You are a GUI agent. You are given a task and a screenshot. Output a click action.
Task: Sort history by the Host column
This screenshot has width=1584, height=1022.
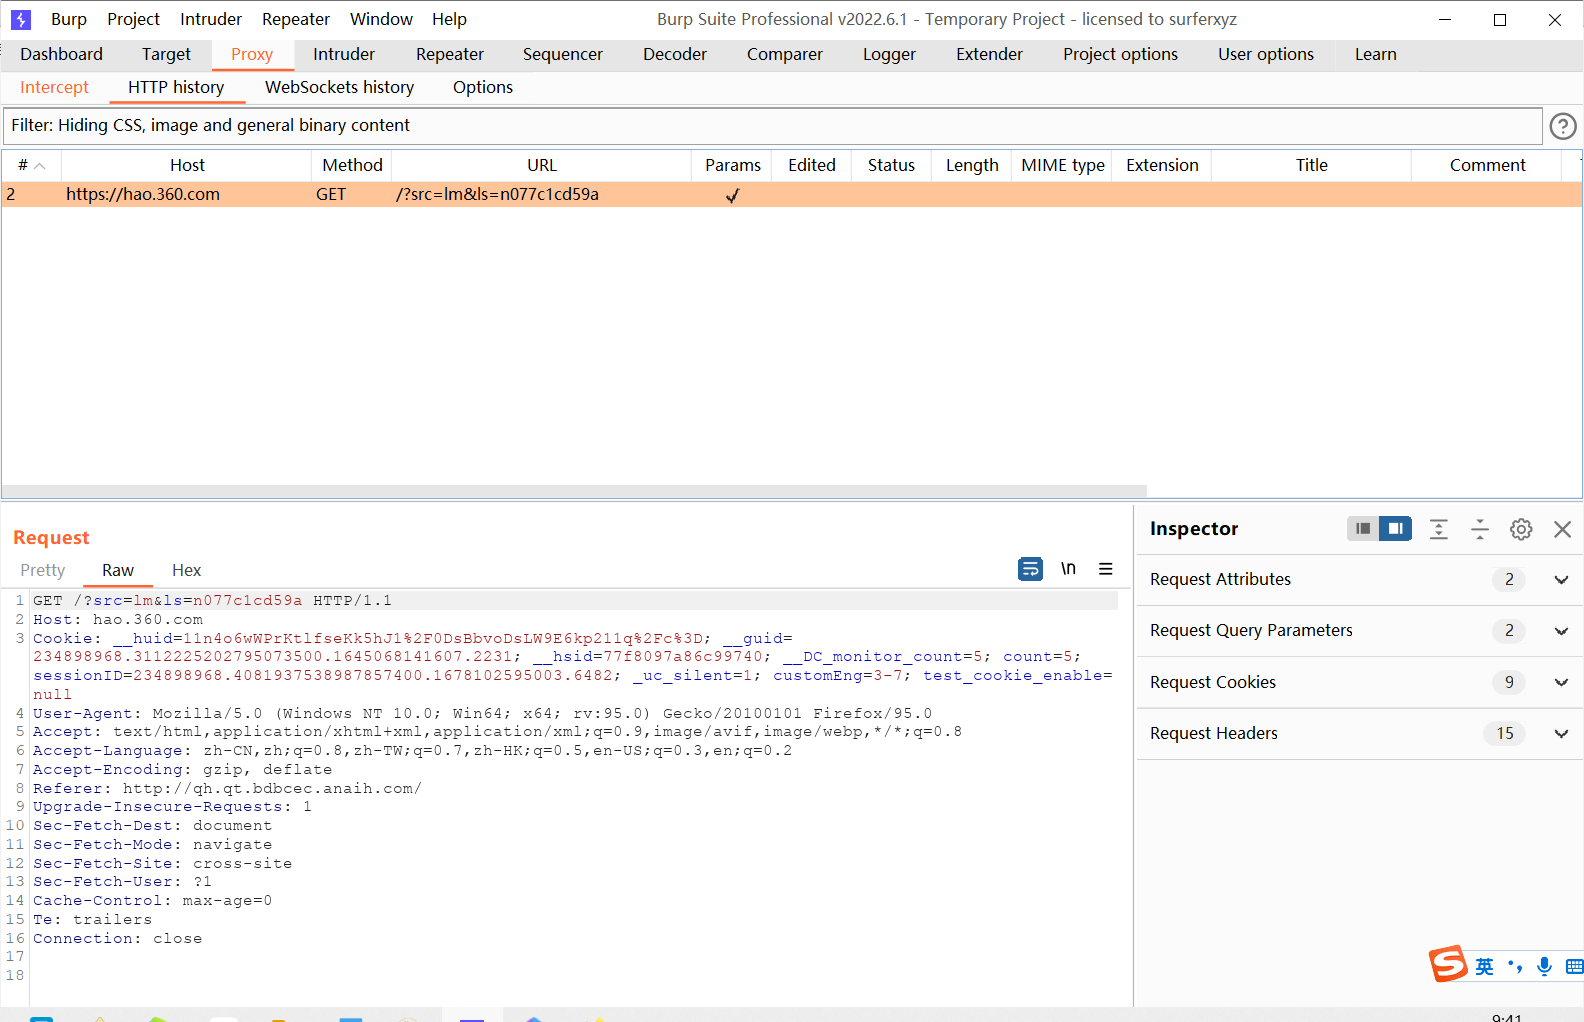click(x=187, y=166)
